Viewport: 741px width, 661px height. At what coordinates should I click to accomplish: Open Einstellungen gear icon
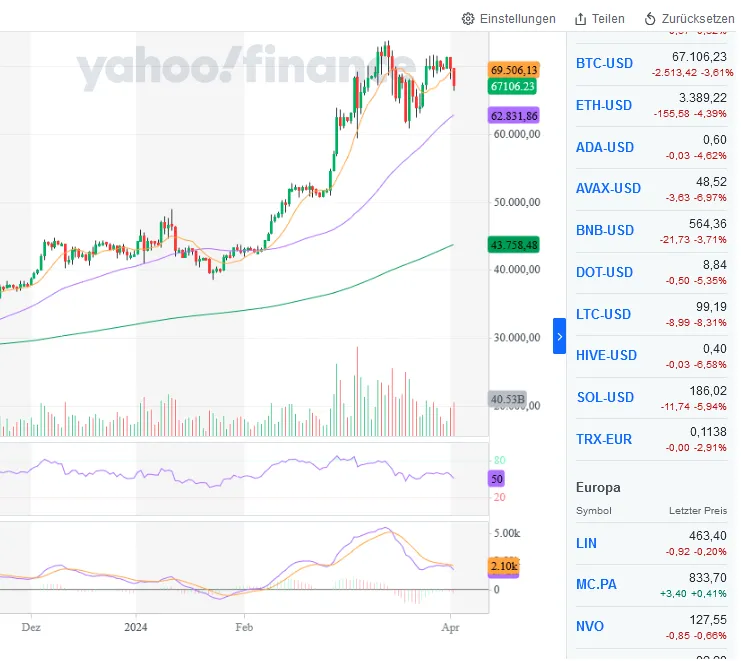[467, 19]
